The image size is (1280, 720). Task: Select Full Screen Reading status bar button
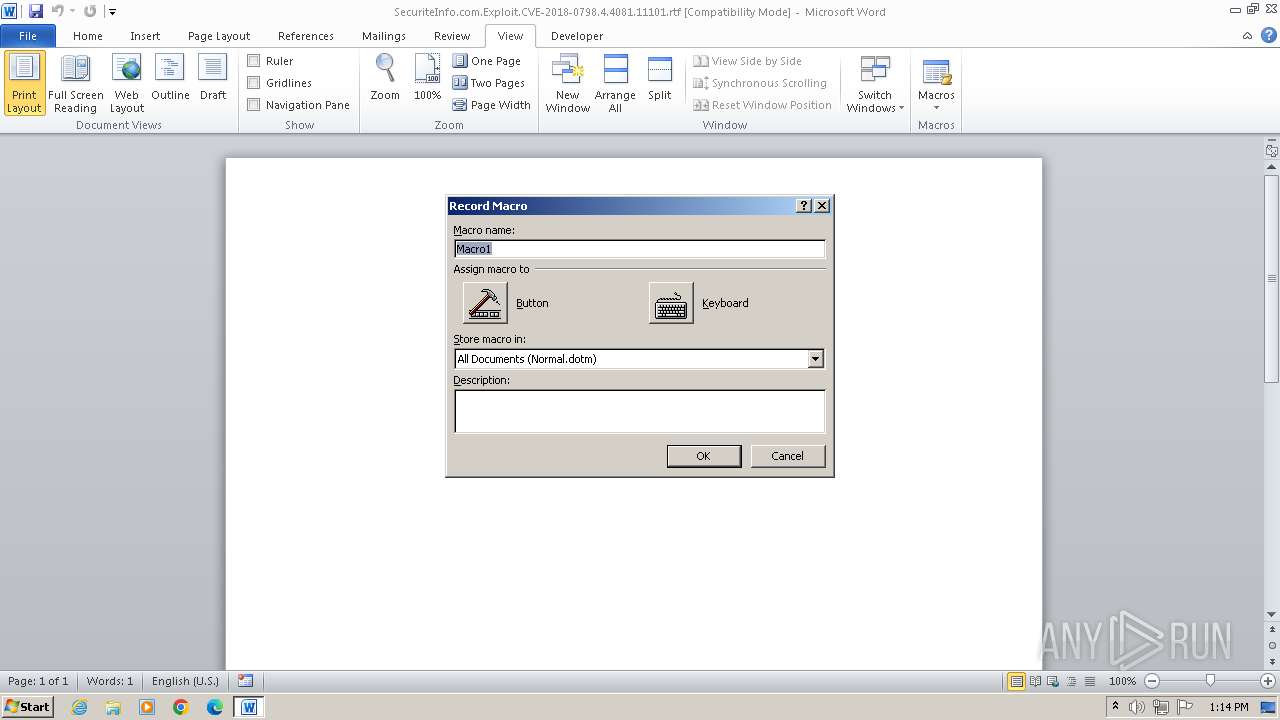(1035, 681)
